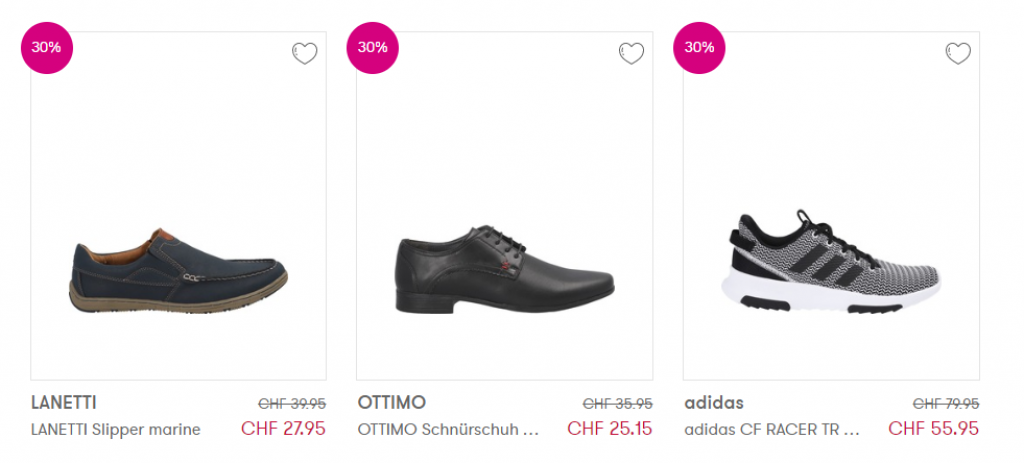
Task: Click the crossed-out CHF 79.95 price
Action: 946,404
